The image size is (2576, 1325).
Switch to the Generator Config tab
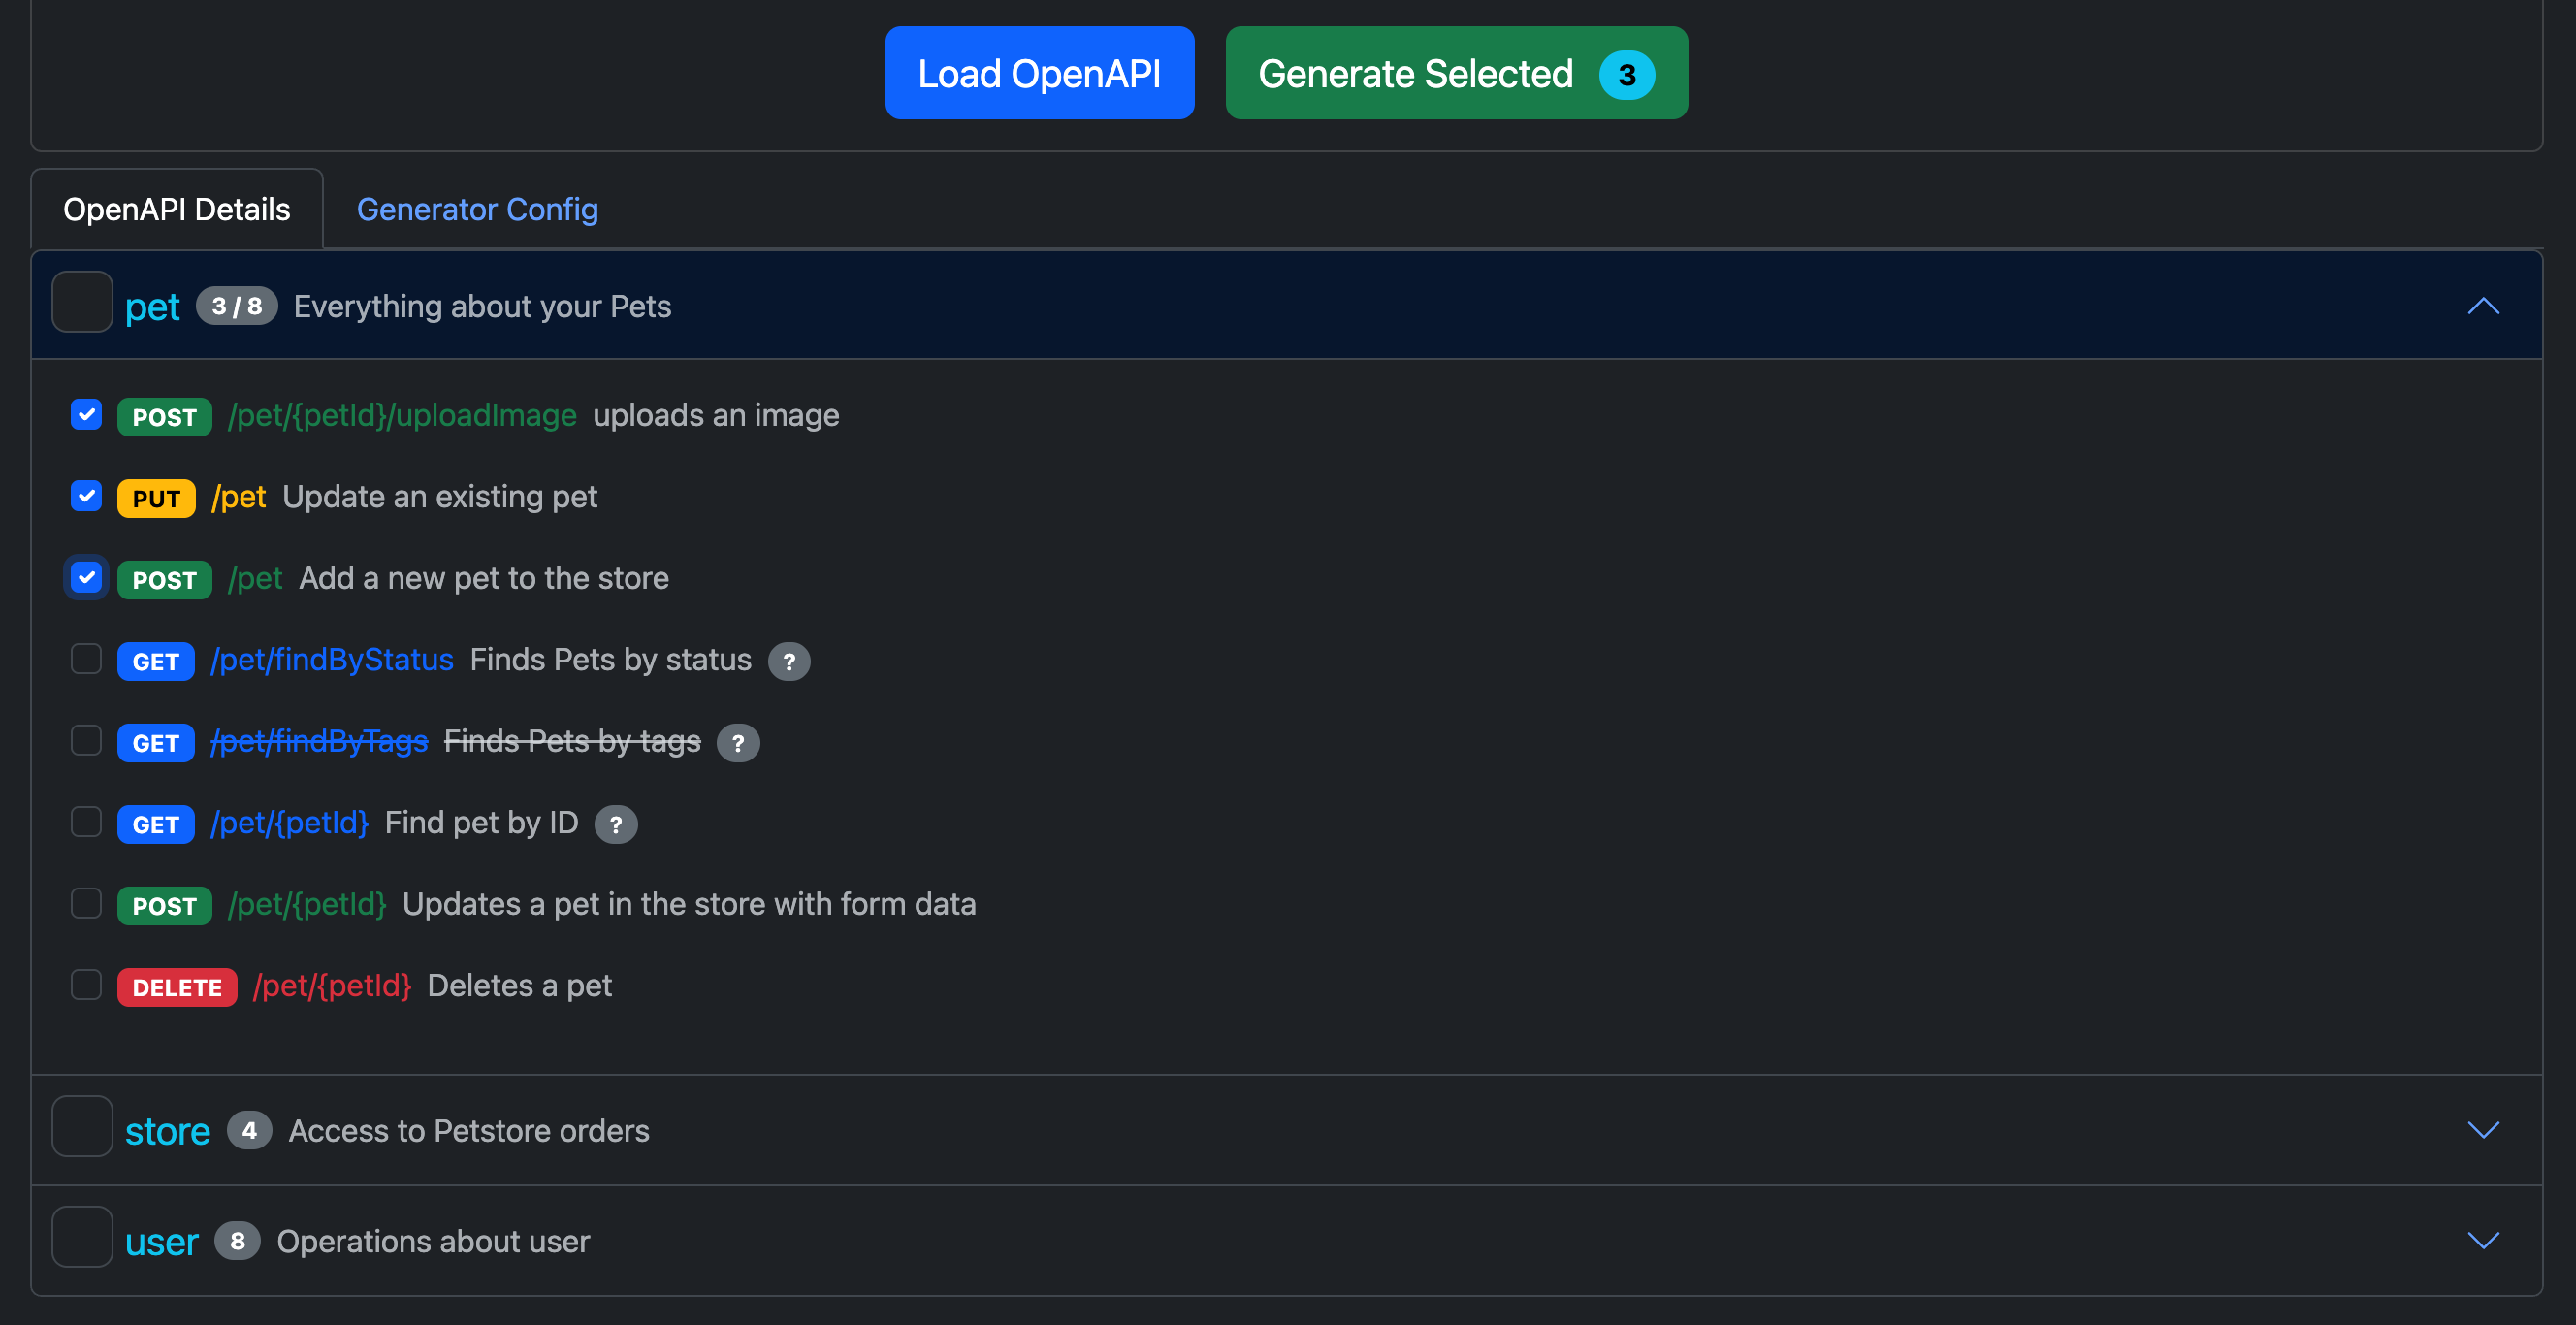(477, 209)
